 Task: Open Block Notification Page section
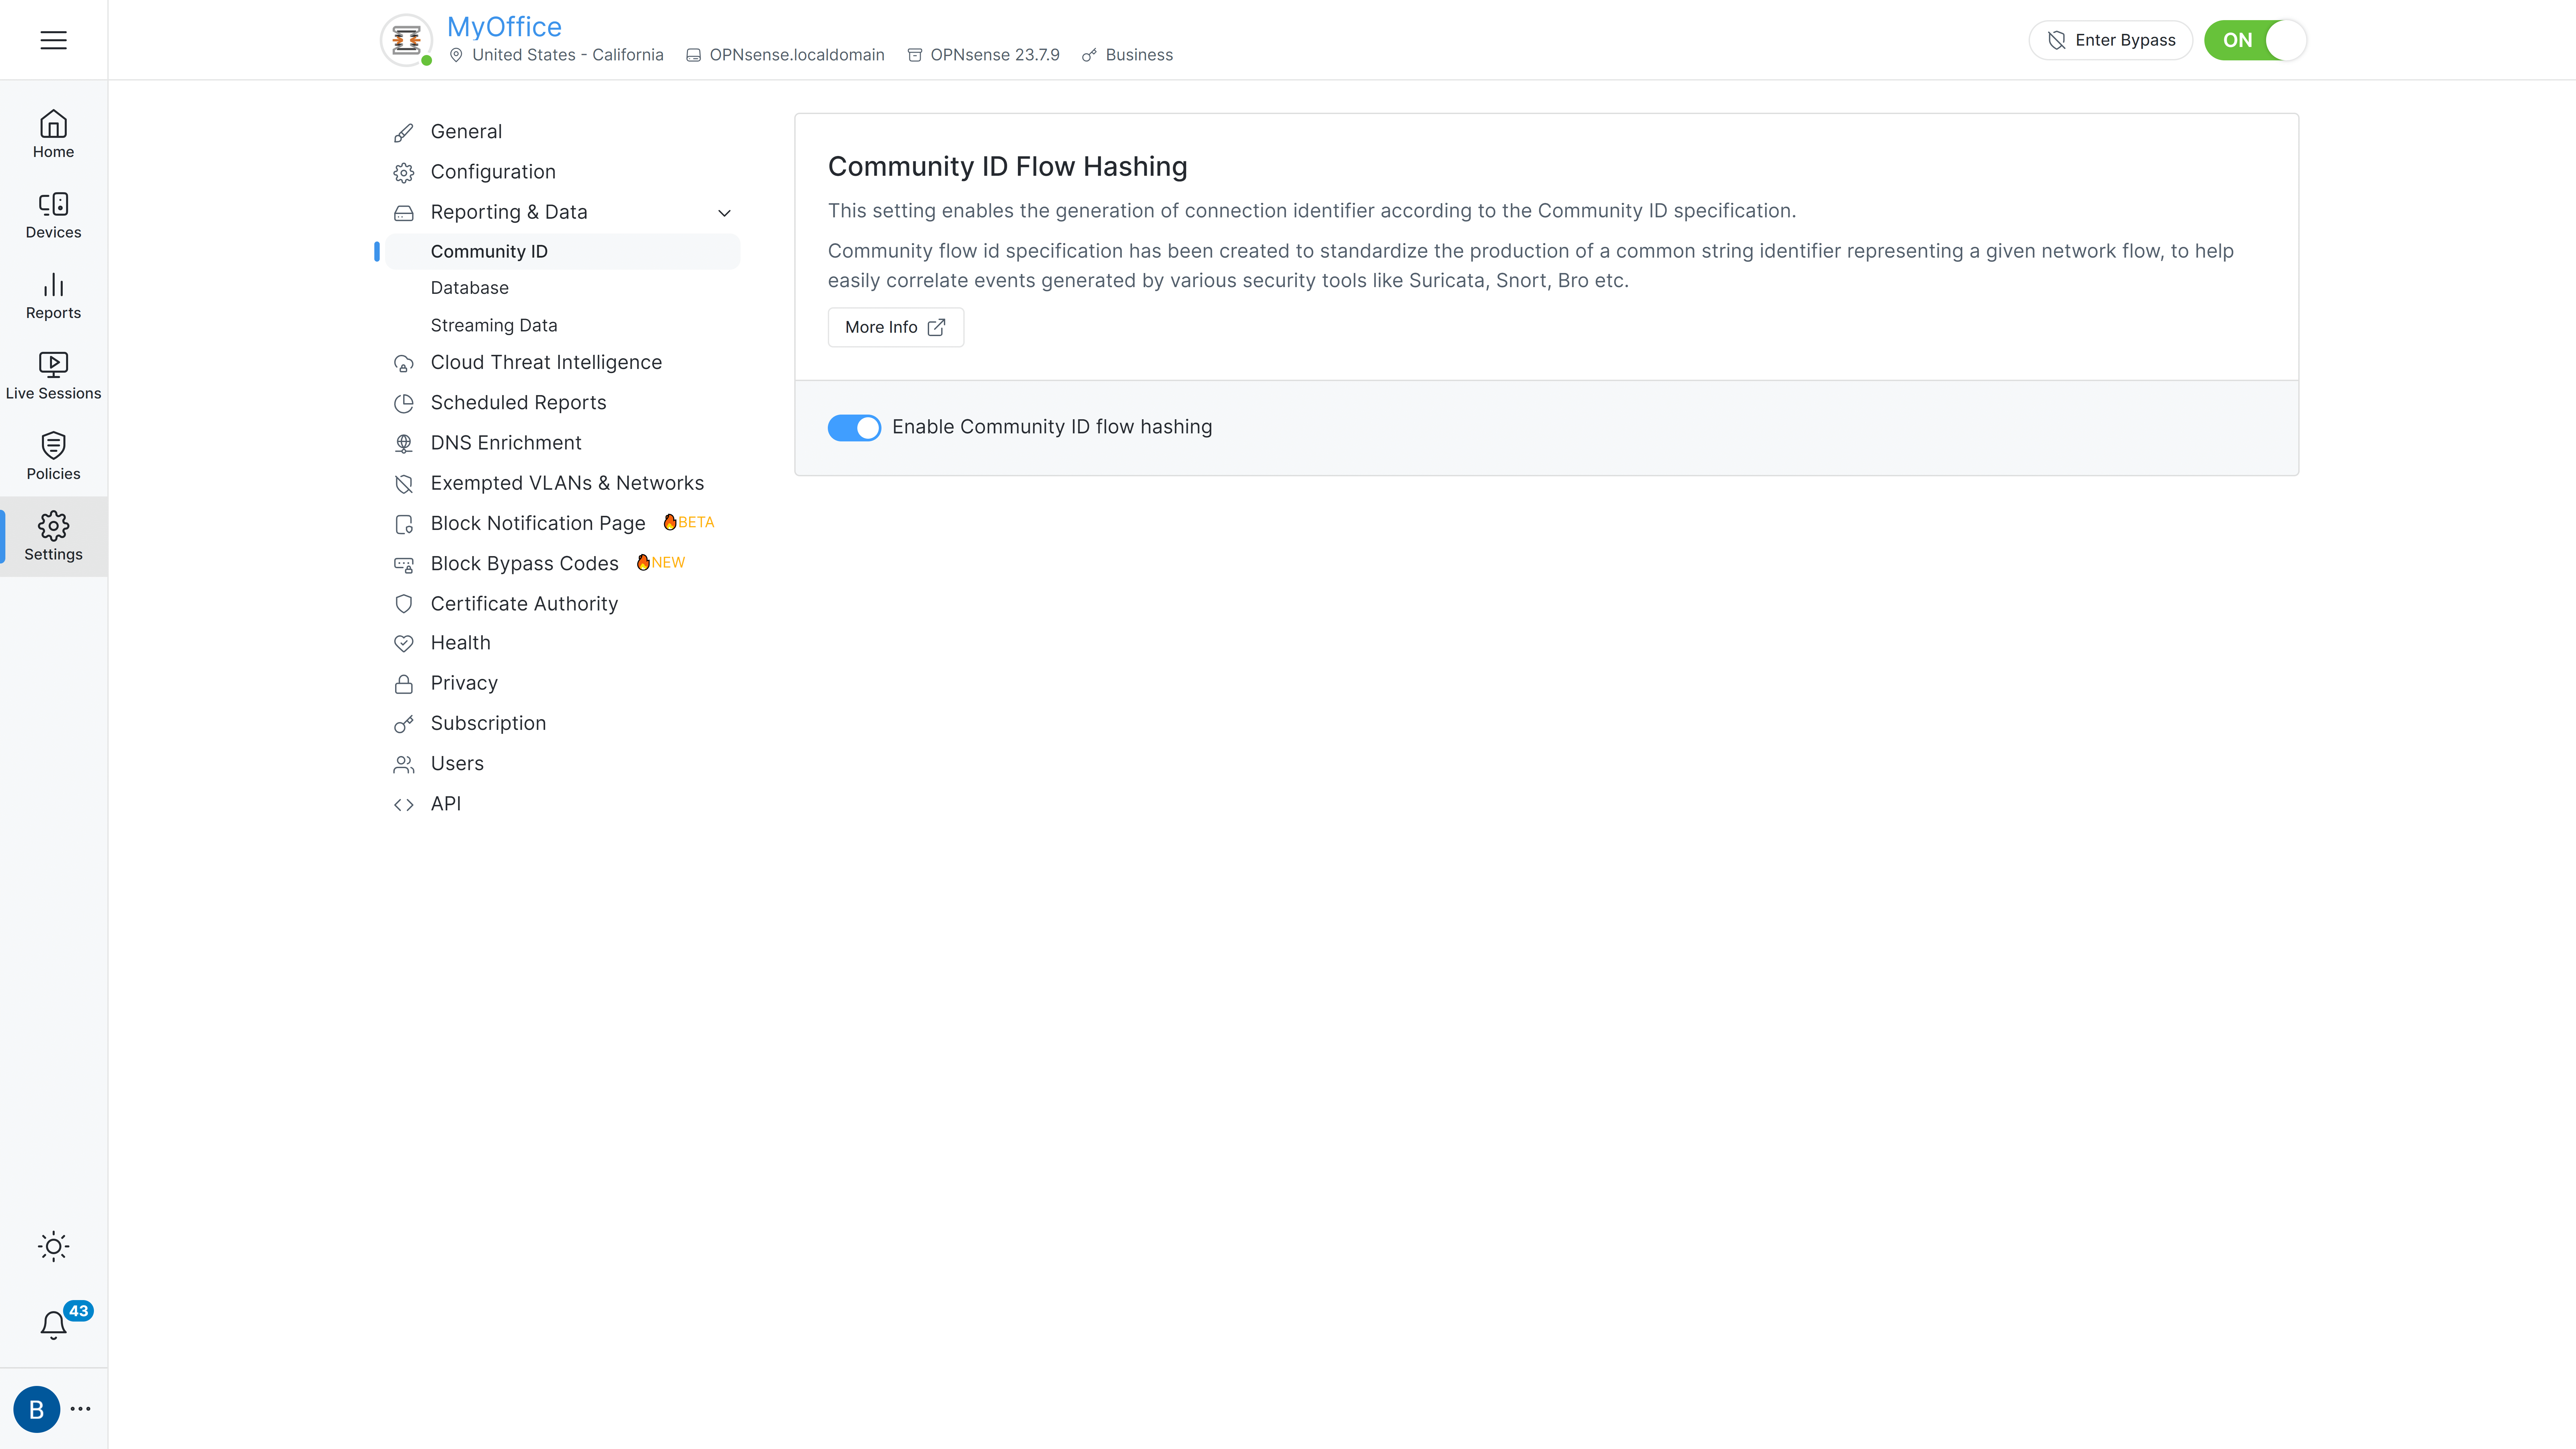point(538,524)
